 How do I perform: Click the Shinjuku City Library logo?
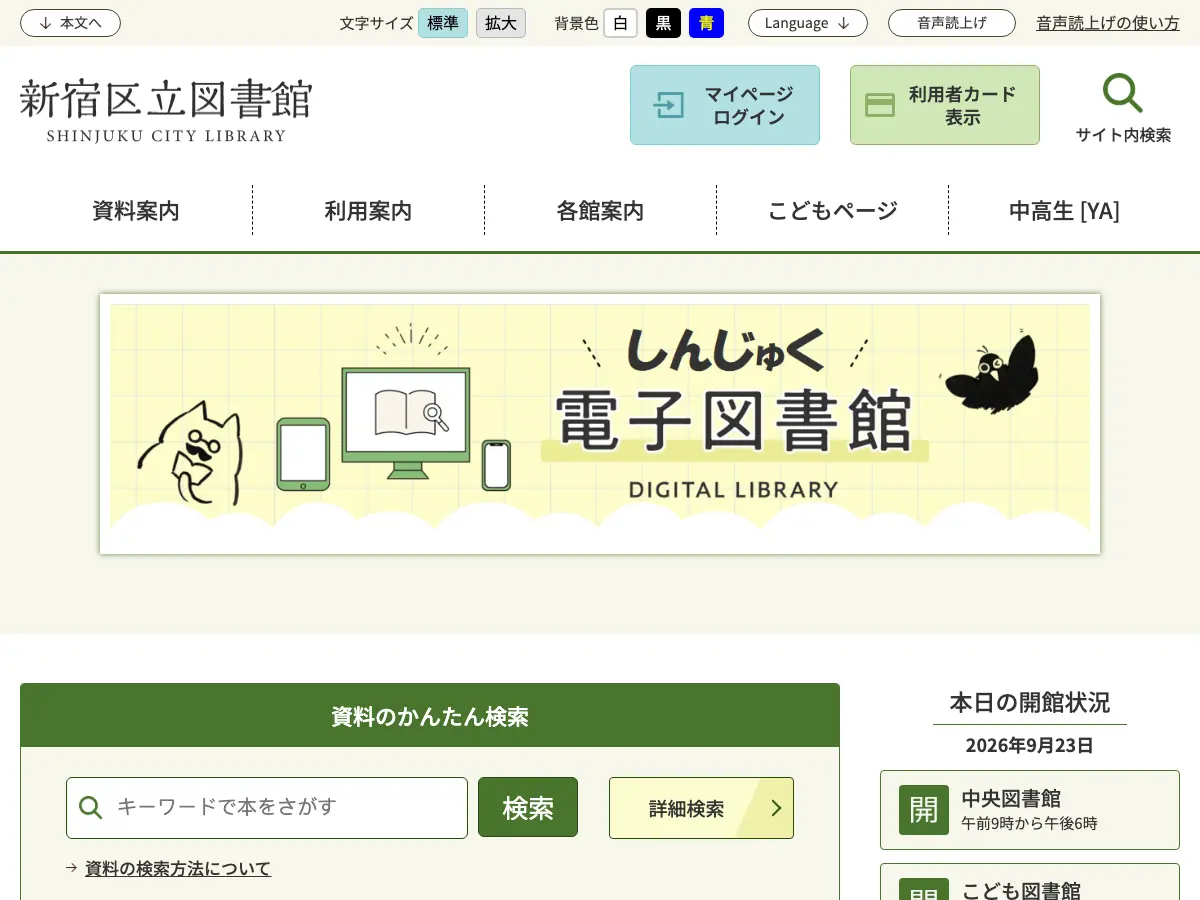166,110
